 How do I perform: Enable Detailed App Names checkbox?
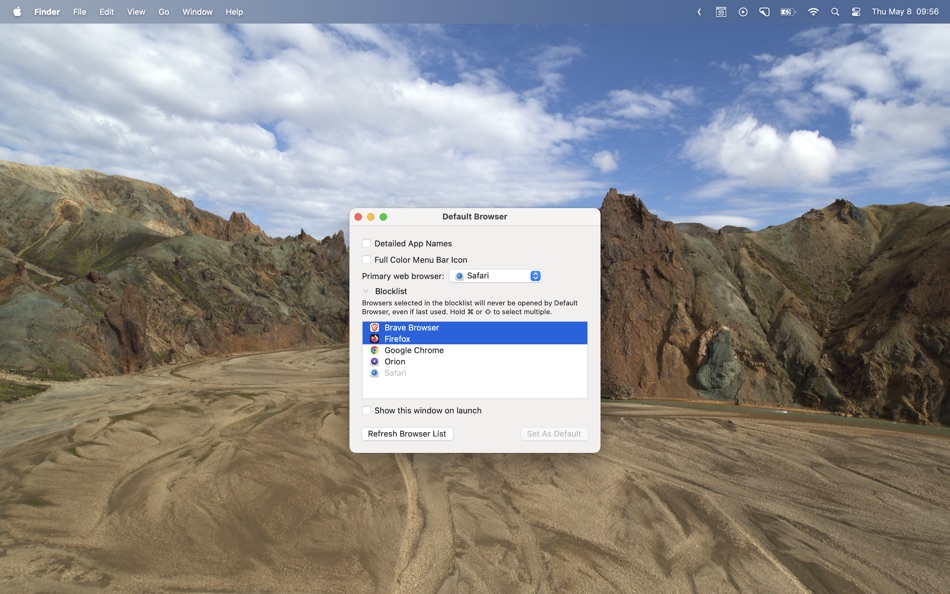tap(366, 243)
